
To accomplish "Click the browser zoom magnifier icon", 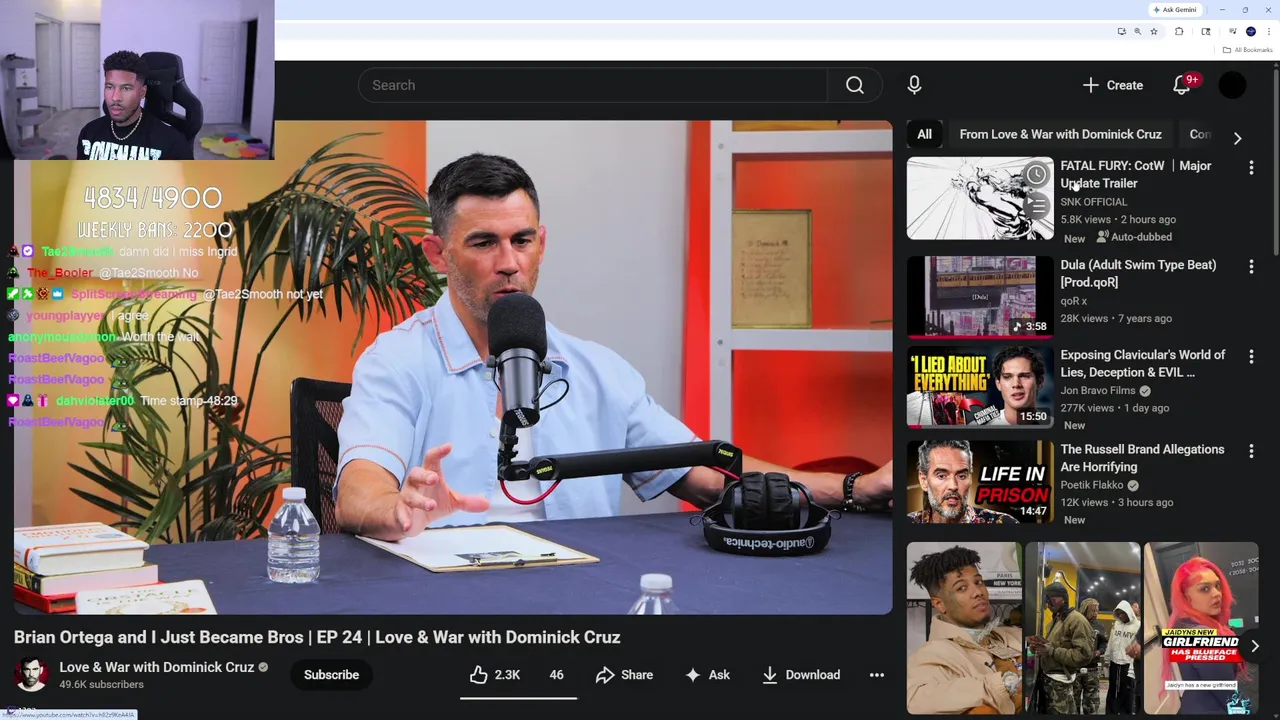I will coord(1137,32).
